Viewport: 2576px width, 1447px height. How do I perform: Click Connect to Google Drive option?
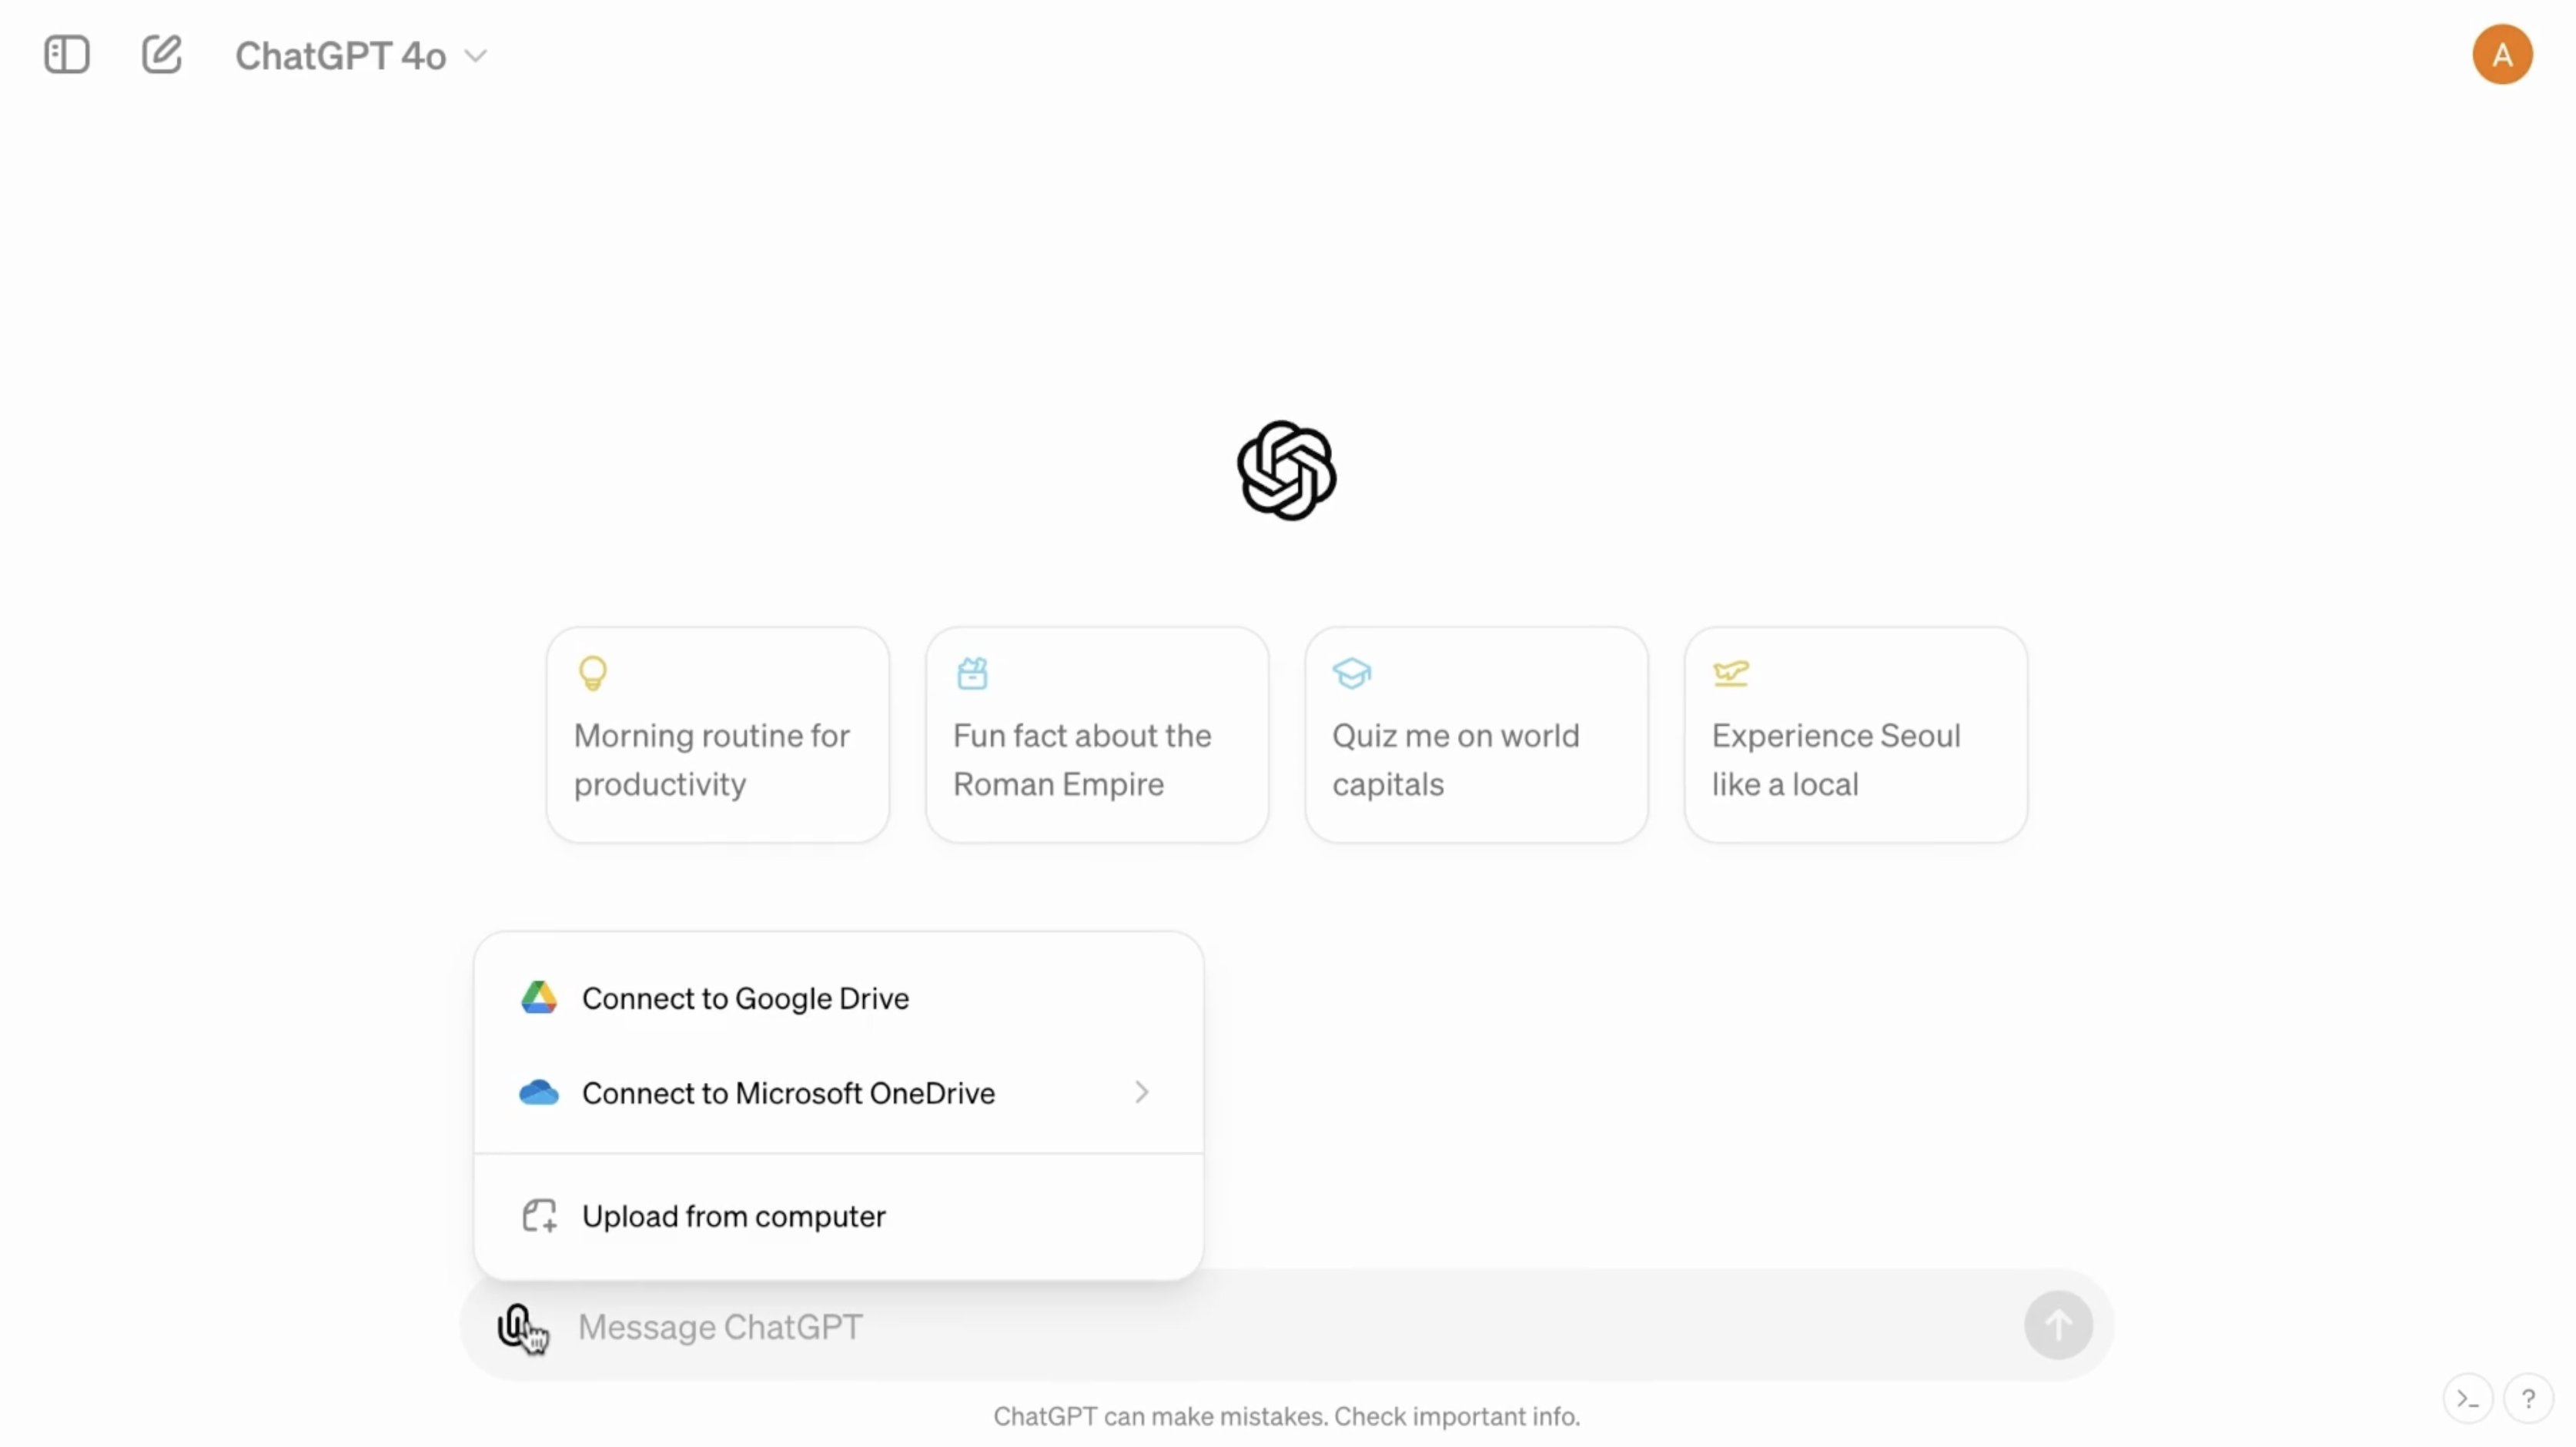click(x=838, y=998)
